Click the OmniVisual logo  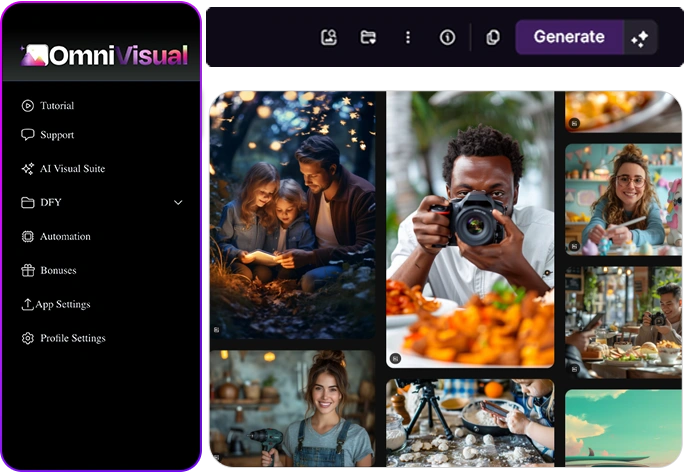coord(104,55)
